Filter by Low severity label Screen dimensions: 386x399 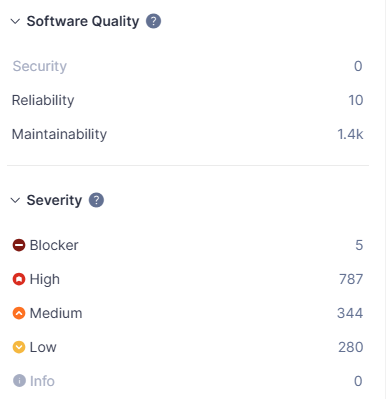click(43, 347)
